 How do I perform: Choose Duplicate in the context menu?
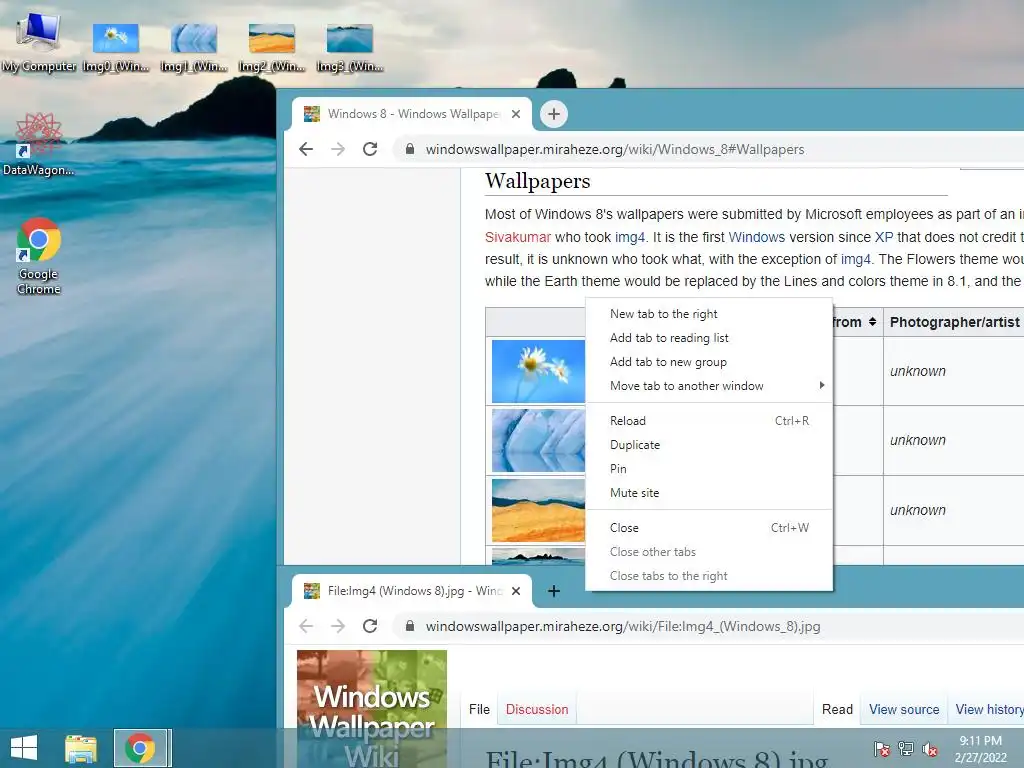[x=709, y=445]
